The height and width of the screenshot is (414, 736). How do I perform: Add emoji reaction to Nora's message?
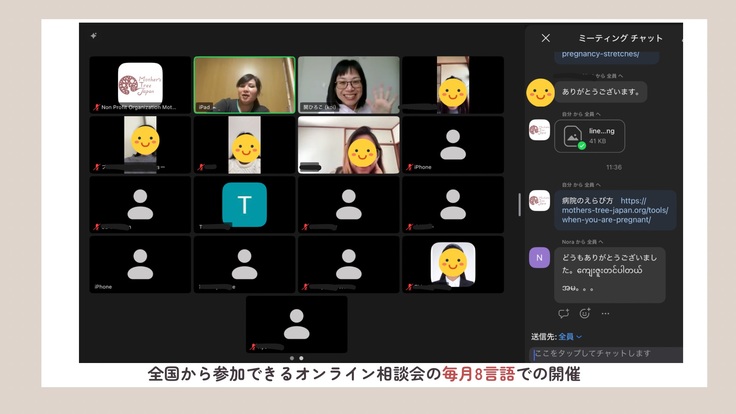pos(585,313)
